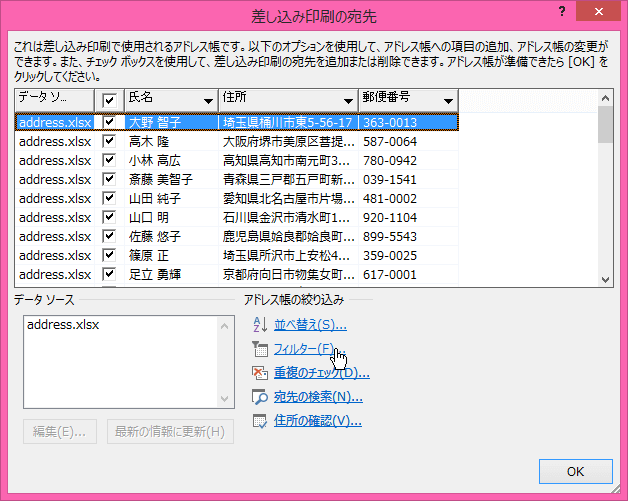Select the postal code 359-0025
Image resolution: width=628 pixels, height=501 pixels.
tap(390, 256)
